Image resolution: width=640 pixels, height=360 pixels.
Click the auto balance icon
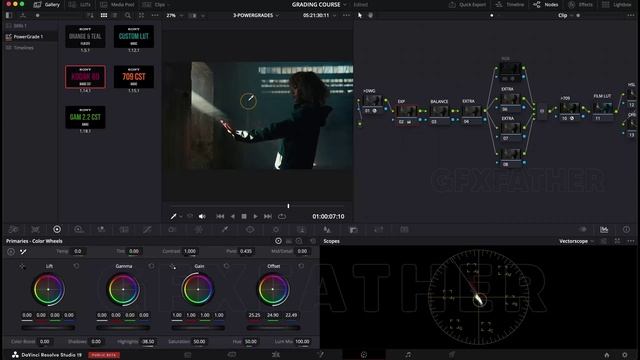(11, 252)
